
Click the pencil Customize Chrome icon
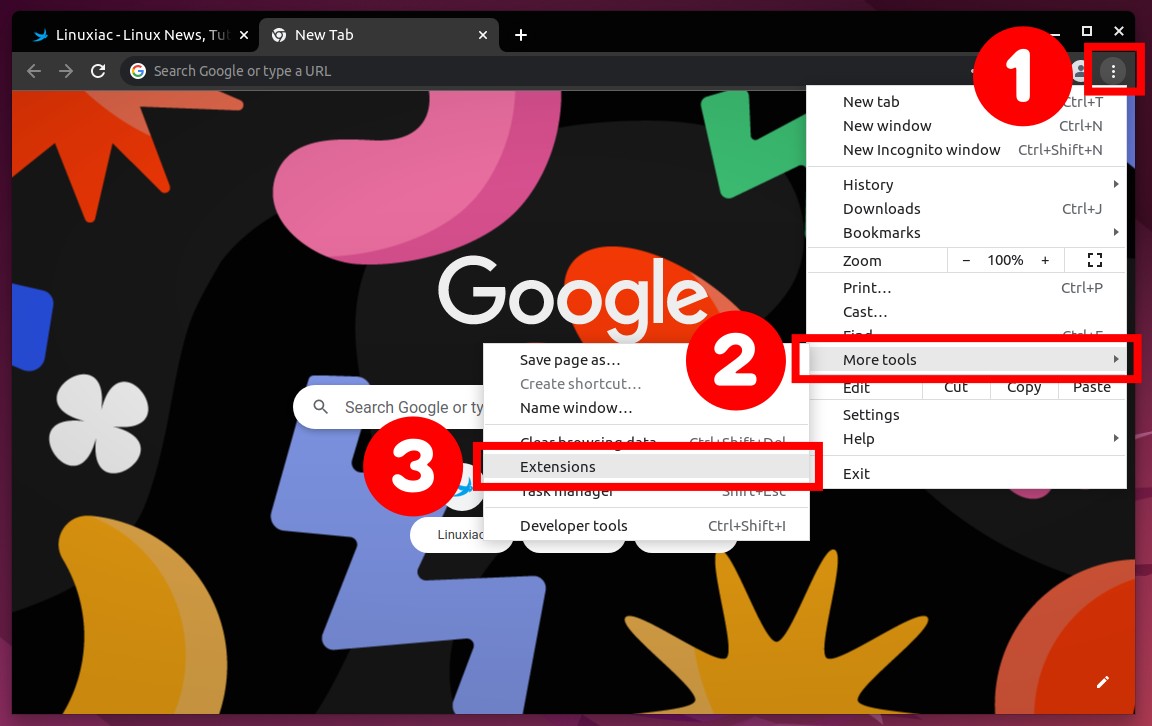tap(1102, 682)
